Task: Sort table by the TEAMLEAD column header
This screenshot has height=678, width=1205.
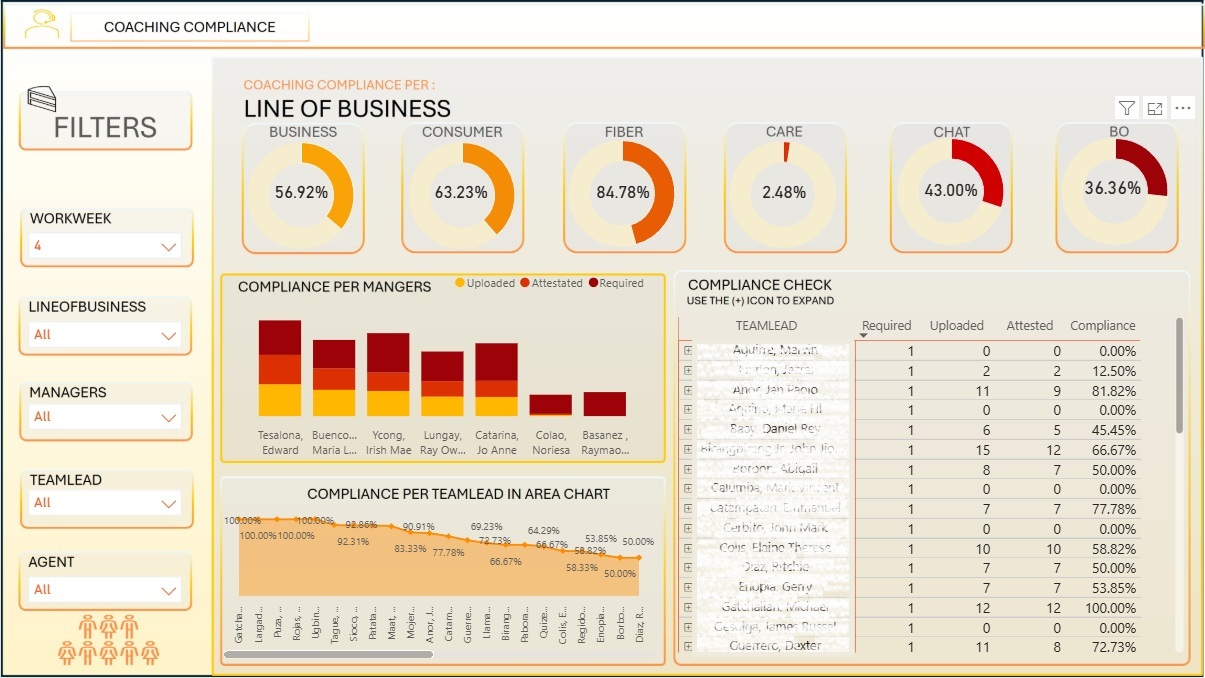Action: click(766, 325)
